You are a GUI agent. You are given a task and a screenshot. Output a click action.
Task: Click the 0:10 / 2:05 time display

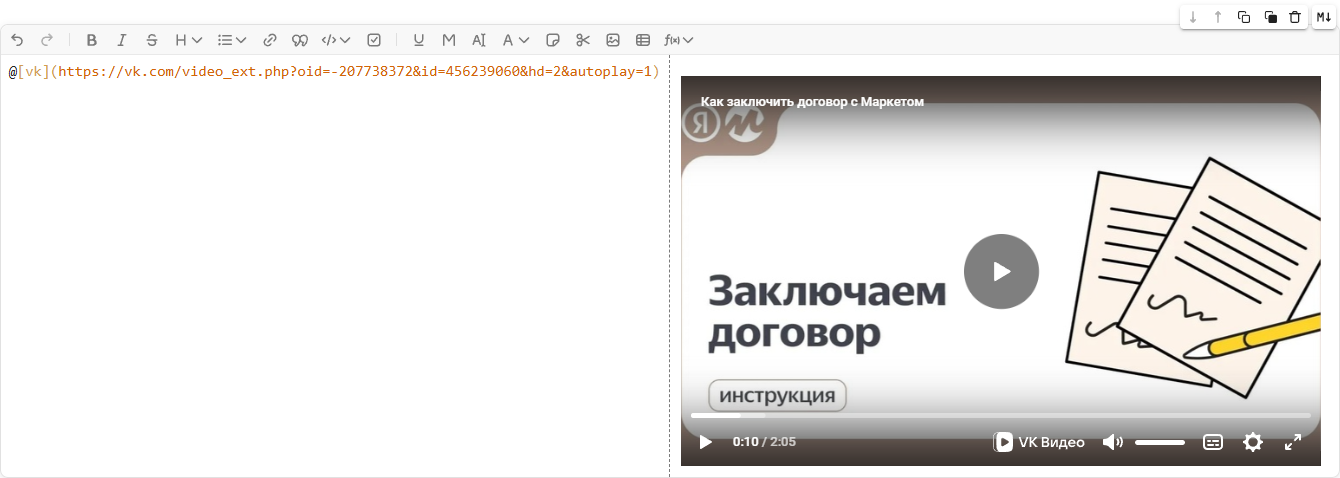[764, 442]
